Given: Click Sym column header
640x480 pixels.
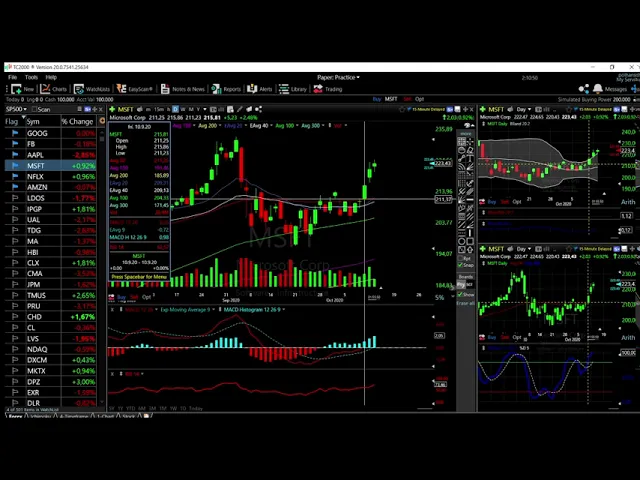Looking at the screenshot, I should (33, 121).
